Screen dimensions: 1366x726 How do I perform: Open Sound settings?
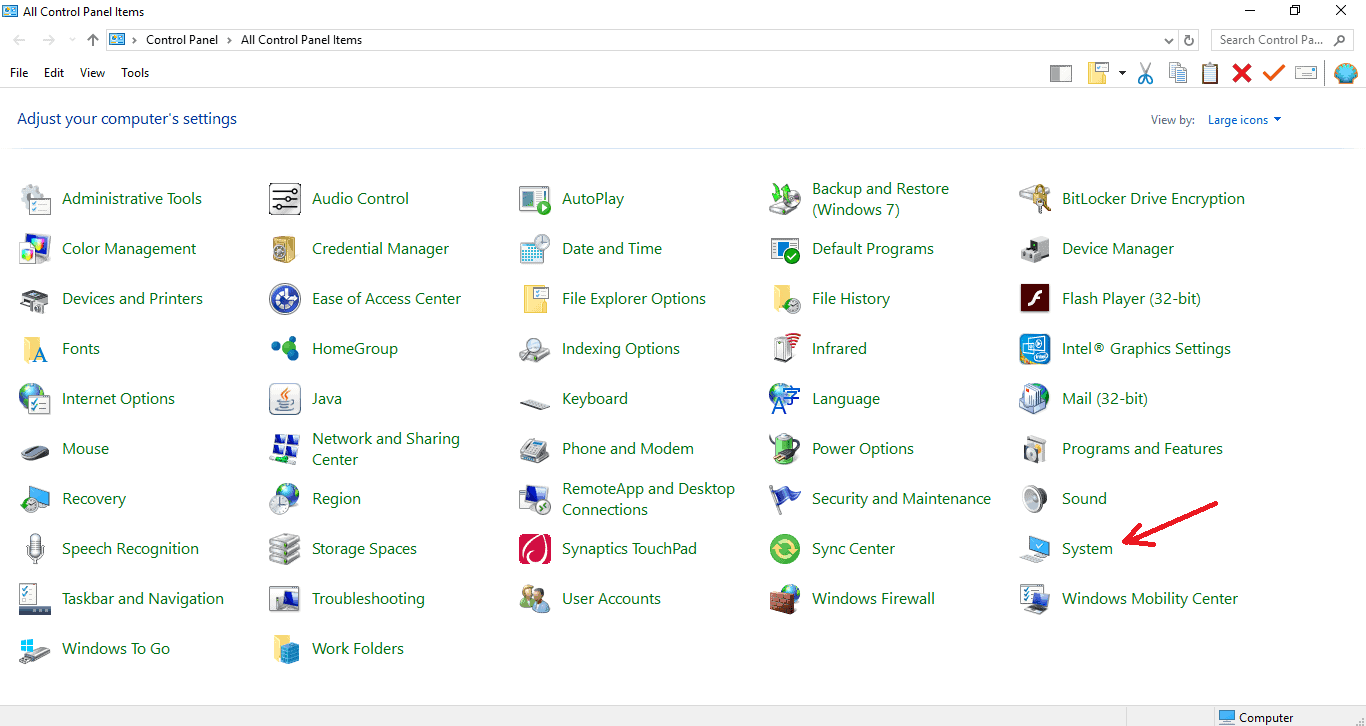1063,499
